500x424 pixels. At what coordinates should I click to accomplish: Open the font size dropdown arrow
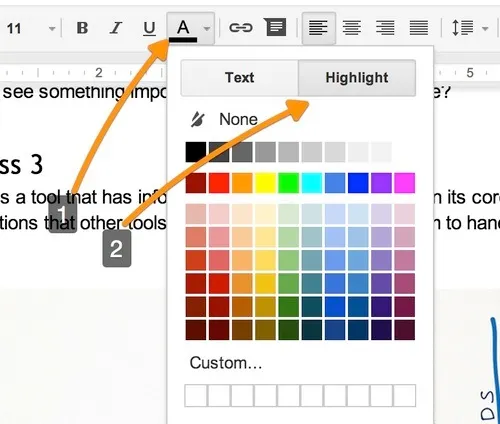[x=52, y=29]
